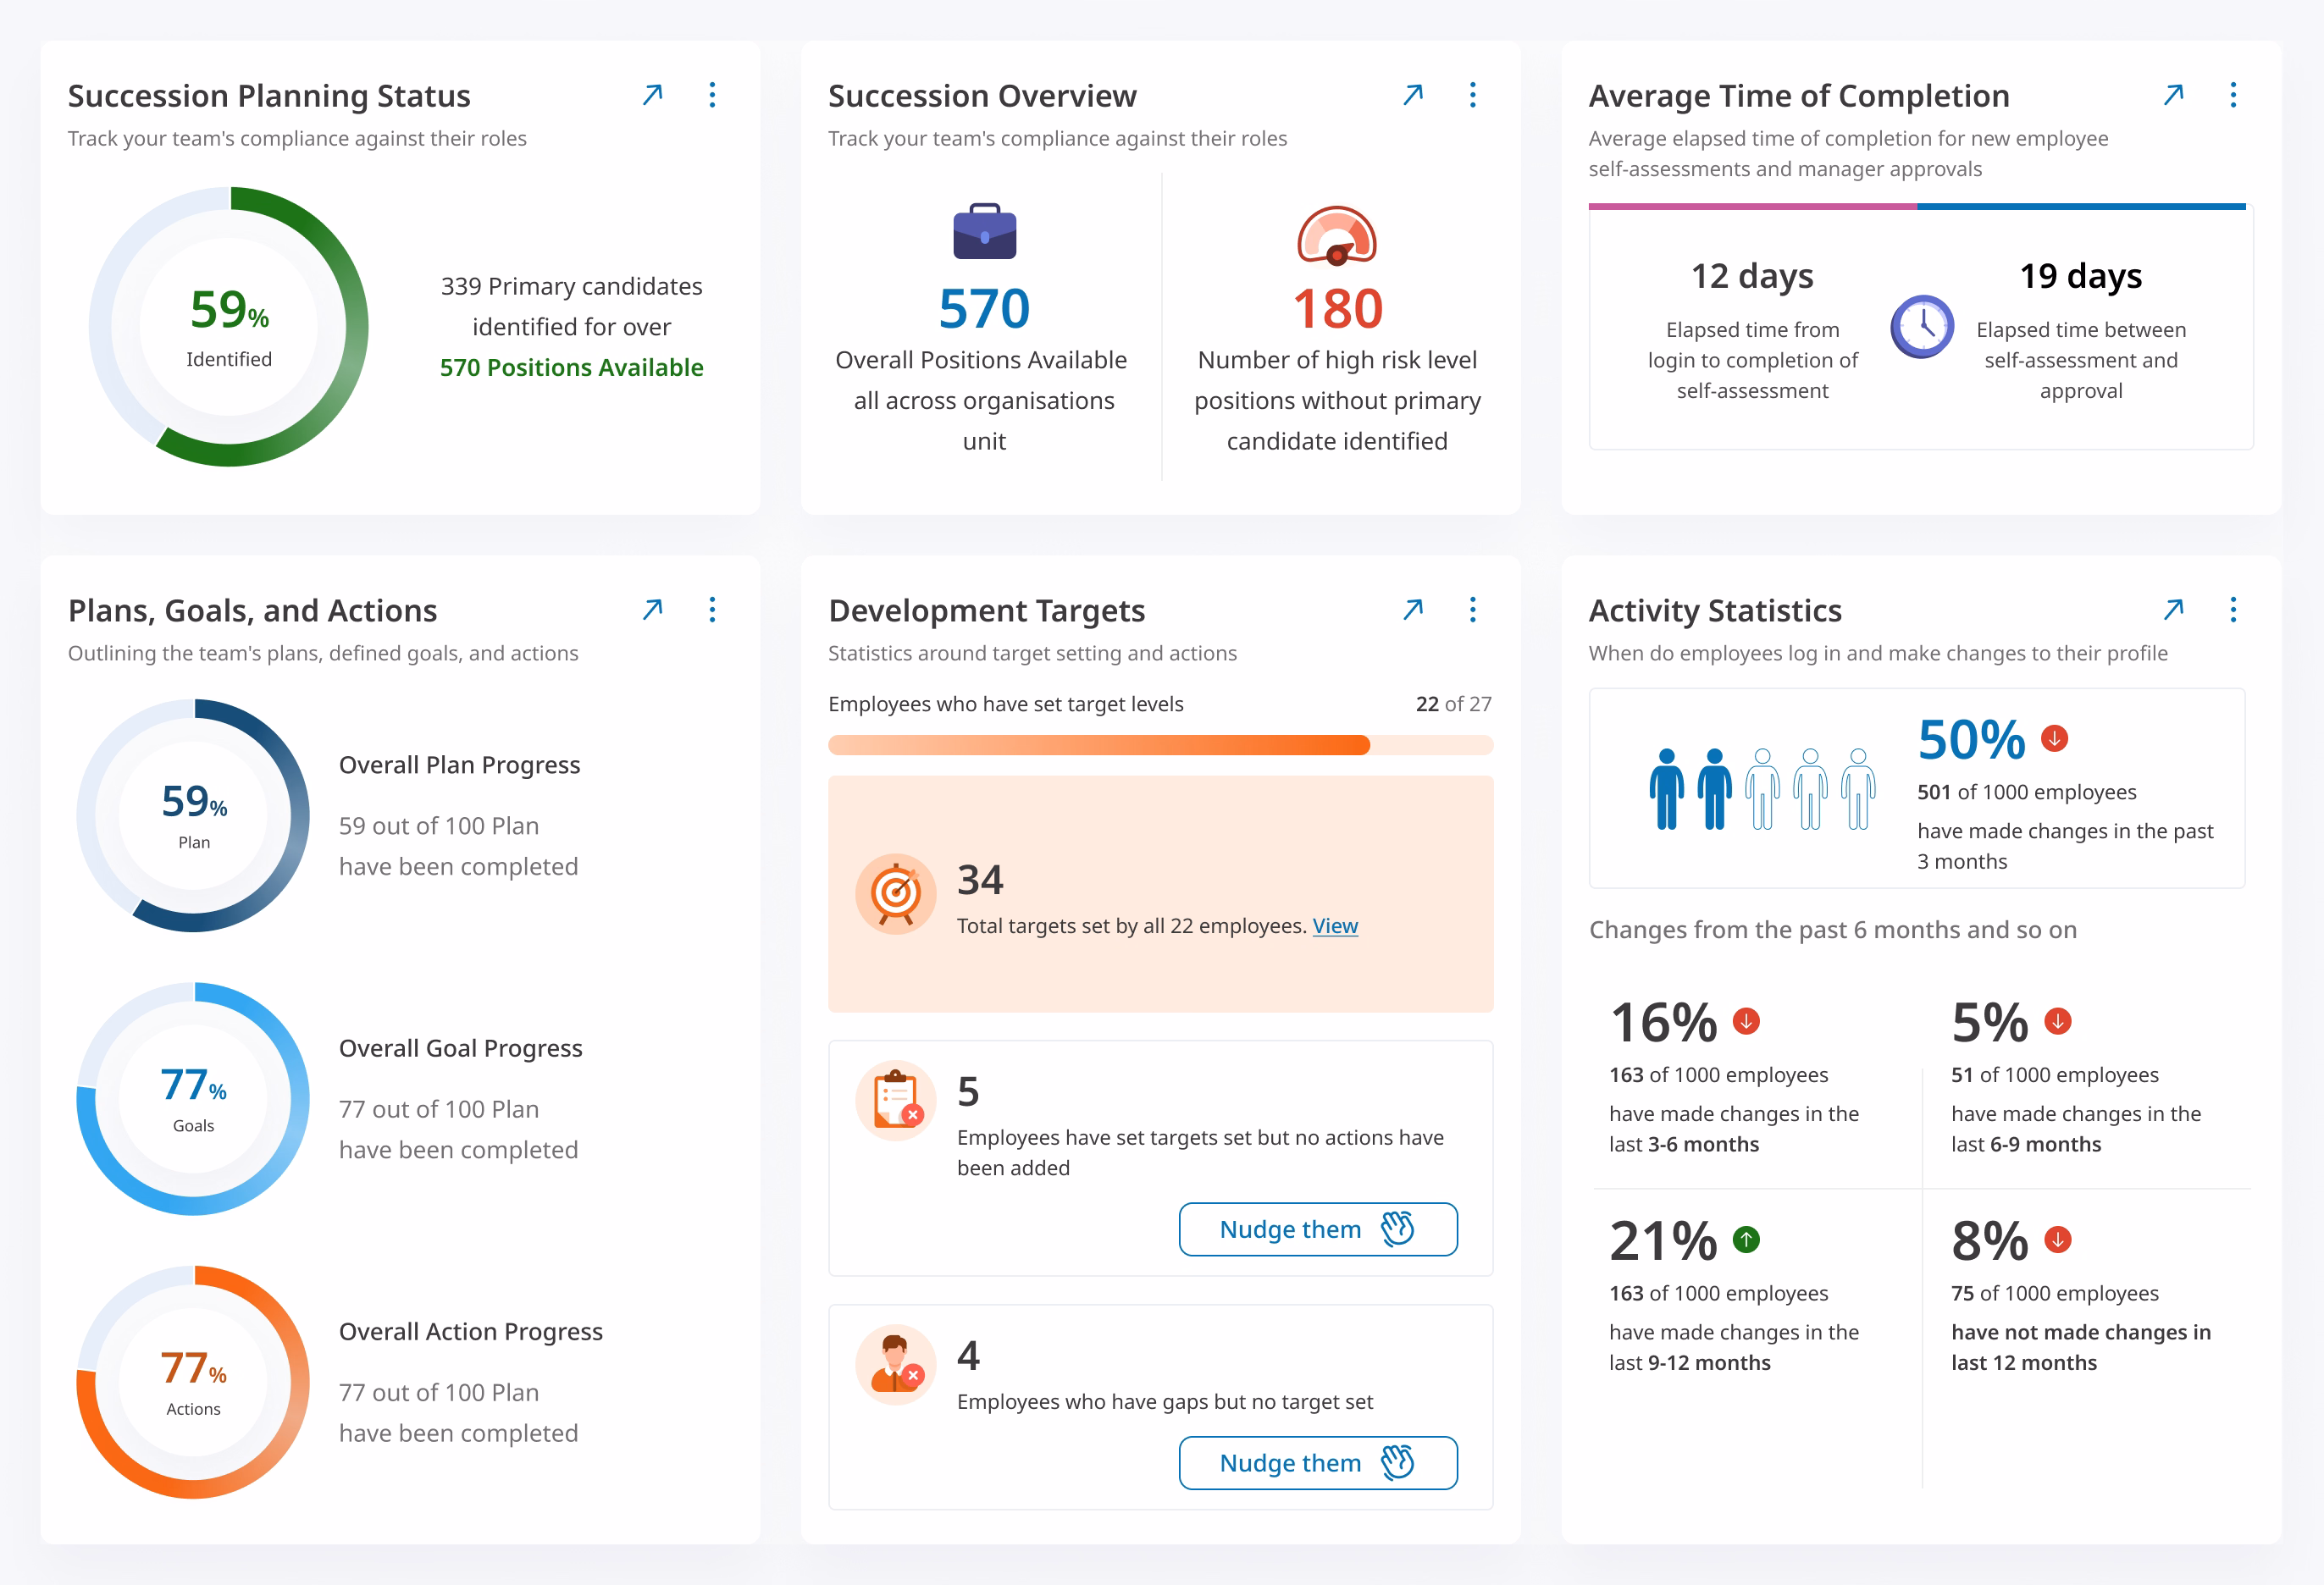Open Succession Overview three-dot menu
This screenshot has height=1585, width=2324.
pos(1473,95)
